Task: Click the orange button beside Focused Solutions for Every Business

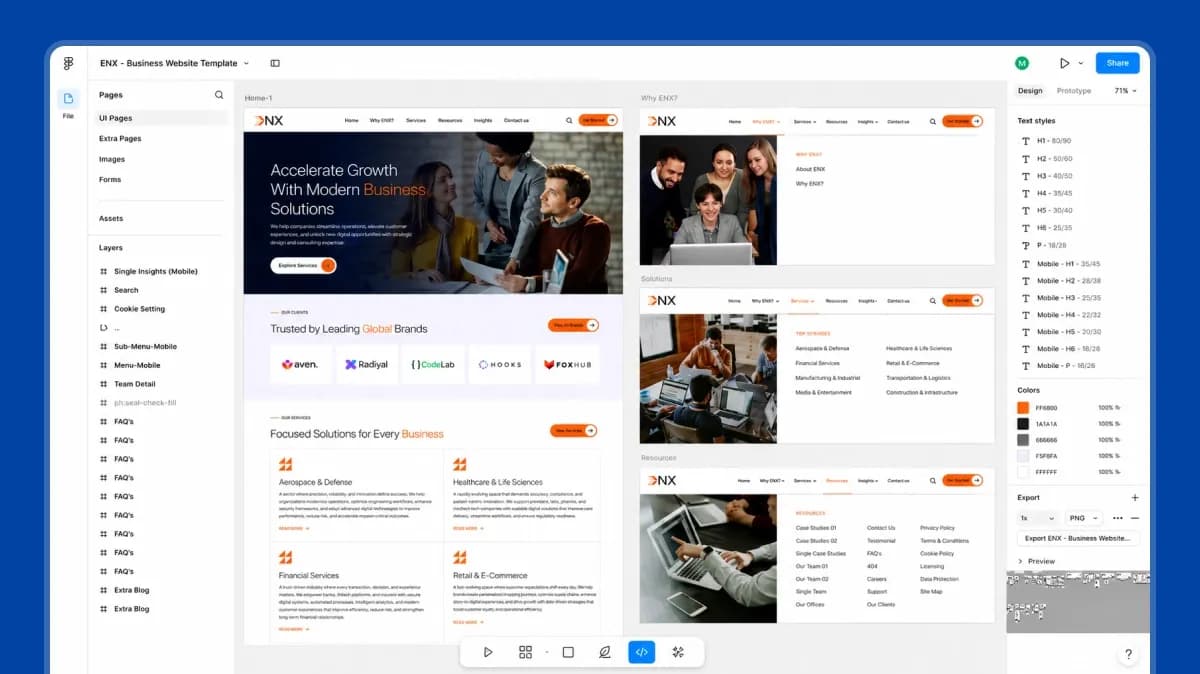Action: coord(573,431)
